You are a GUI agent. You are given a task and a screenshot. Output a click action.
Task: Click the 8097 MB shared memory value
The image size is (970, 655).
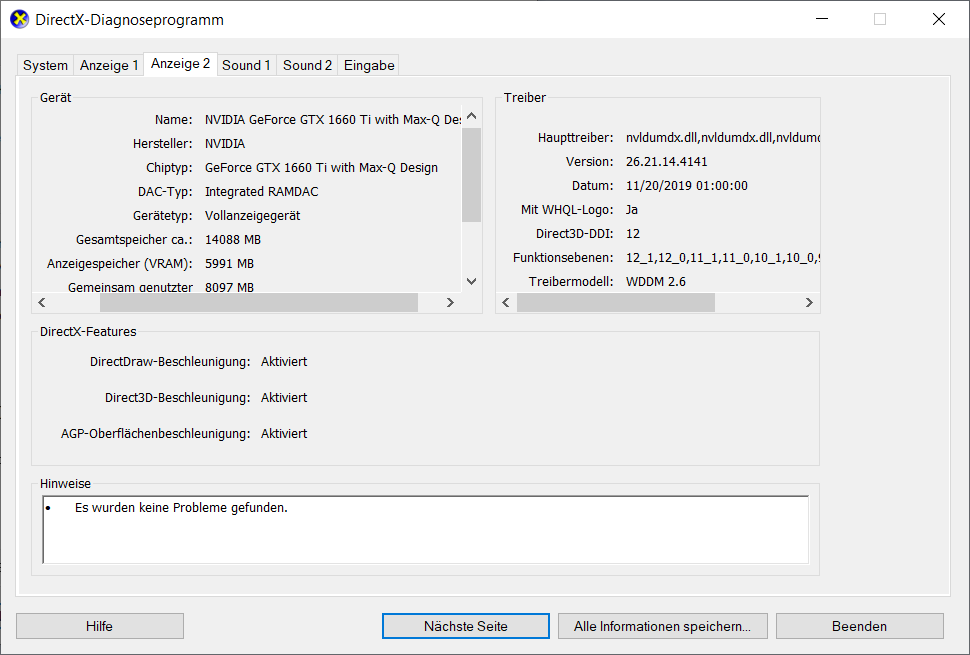pos(230,288)
